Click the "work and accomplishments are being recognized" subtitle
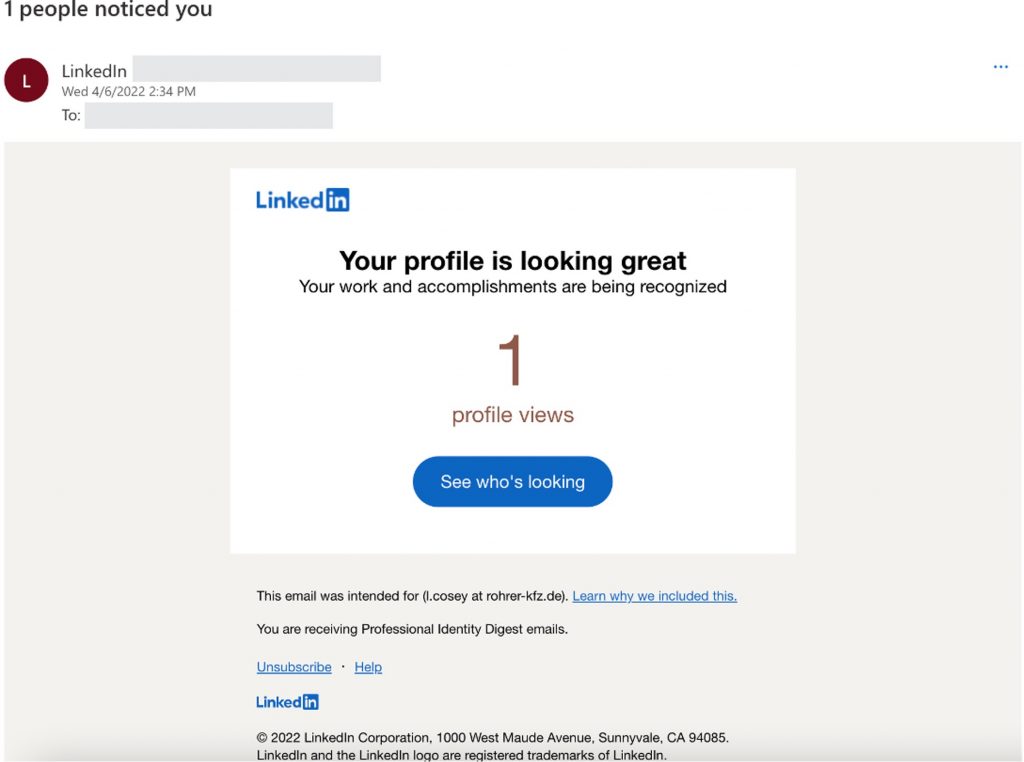 tap(512, 287)
